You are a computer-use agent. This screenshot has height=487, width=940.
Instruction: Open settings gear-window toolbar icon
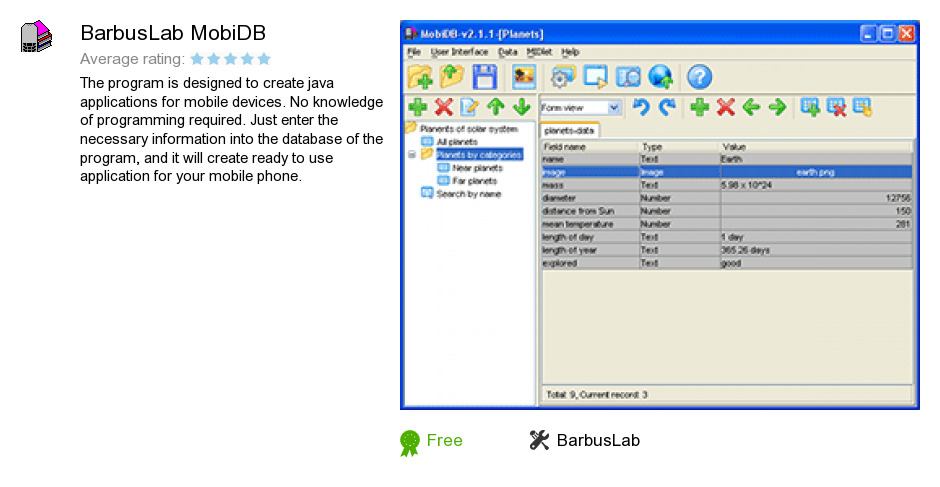tap(563, 77)
